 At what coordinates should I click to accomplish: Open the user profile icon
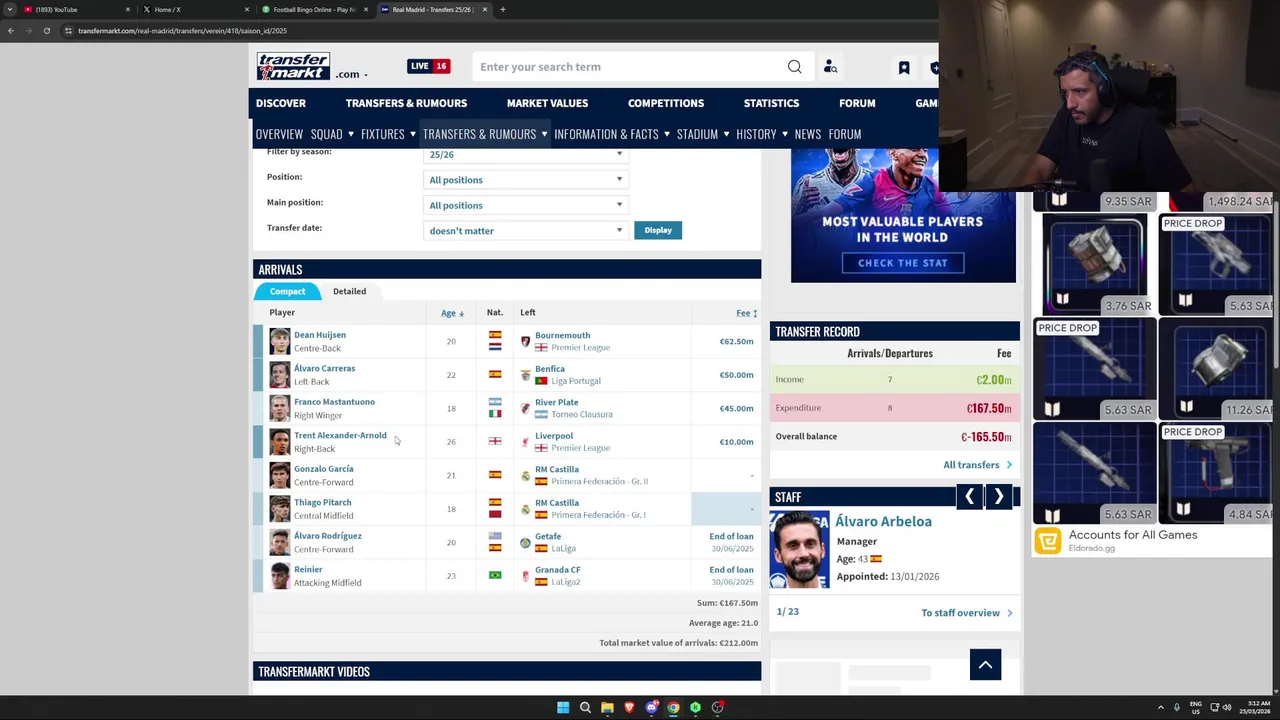point(830,67)
